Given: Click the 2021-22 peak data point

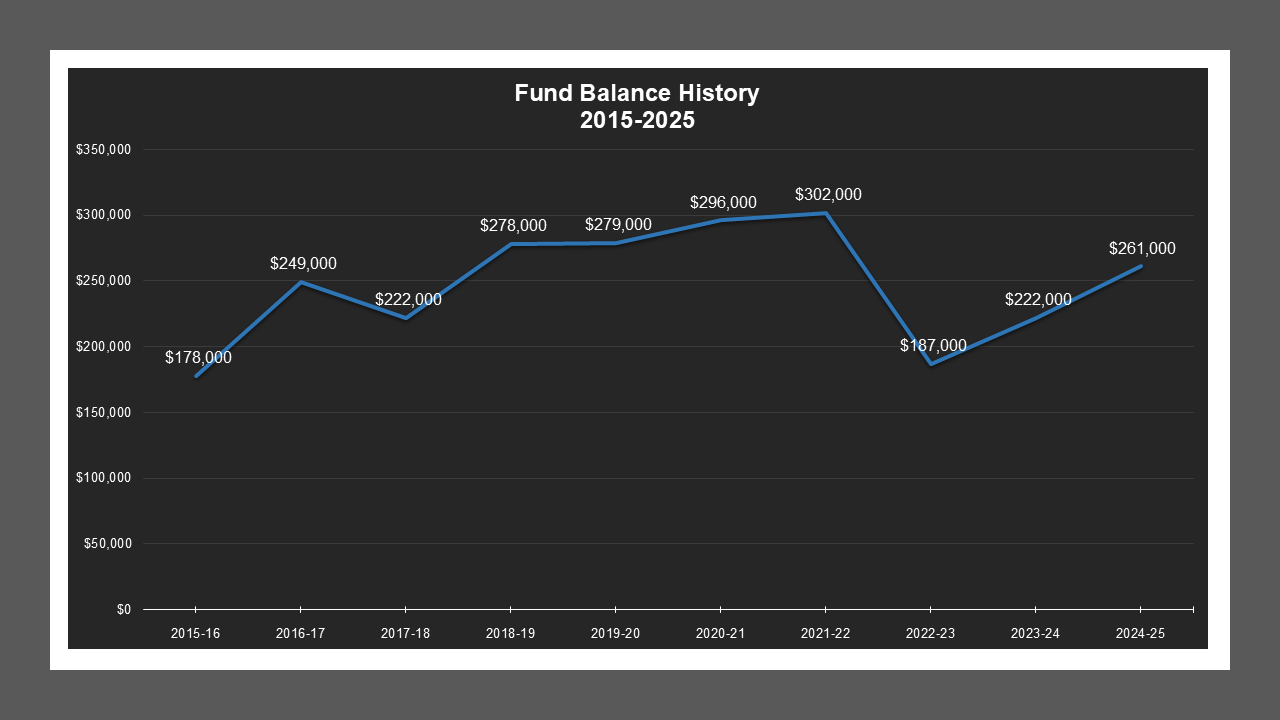Looking at the screenshot, I should [825, 213].
